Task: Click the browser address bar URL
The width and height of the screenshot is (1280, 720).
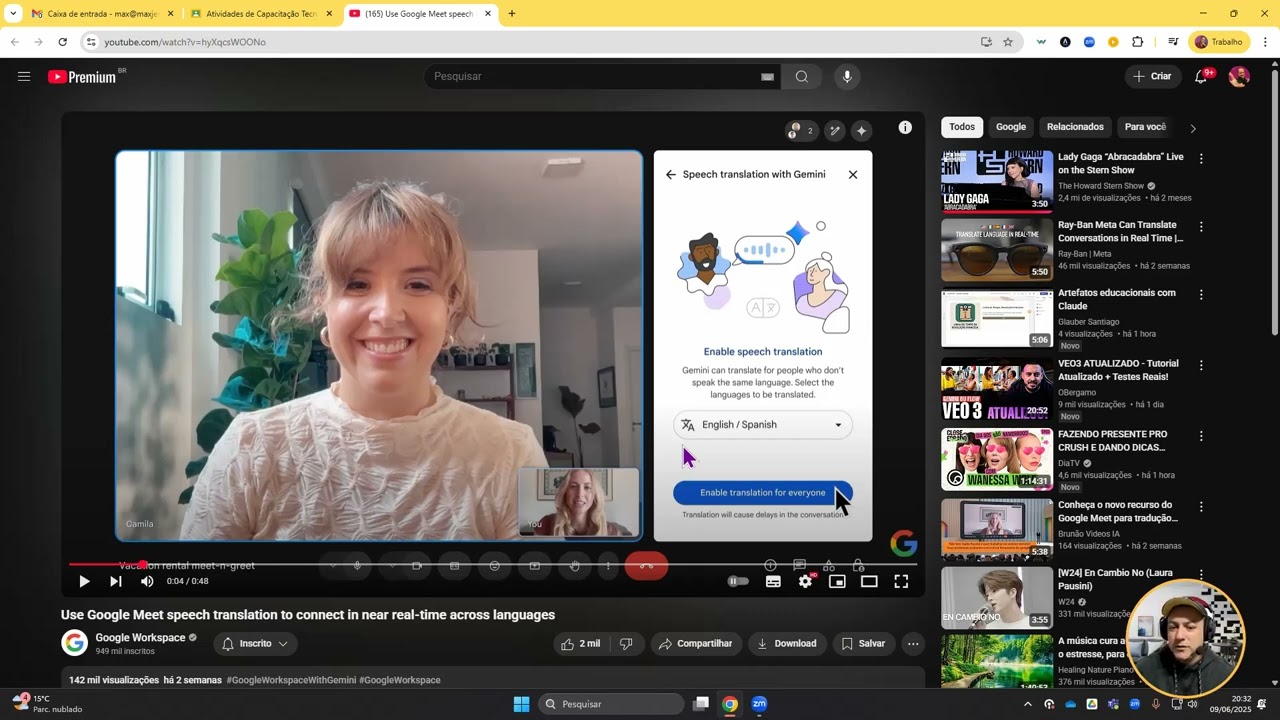Action: pos(185,42)
